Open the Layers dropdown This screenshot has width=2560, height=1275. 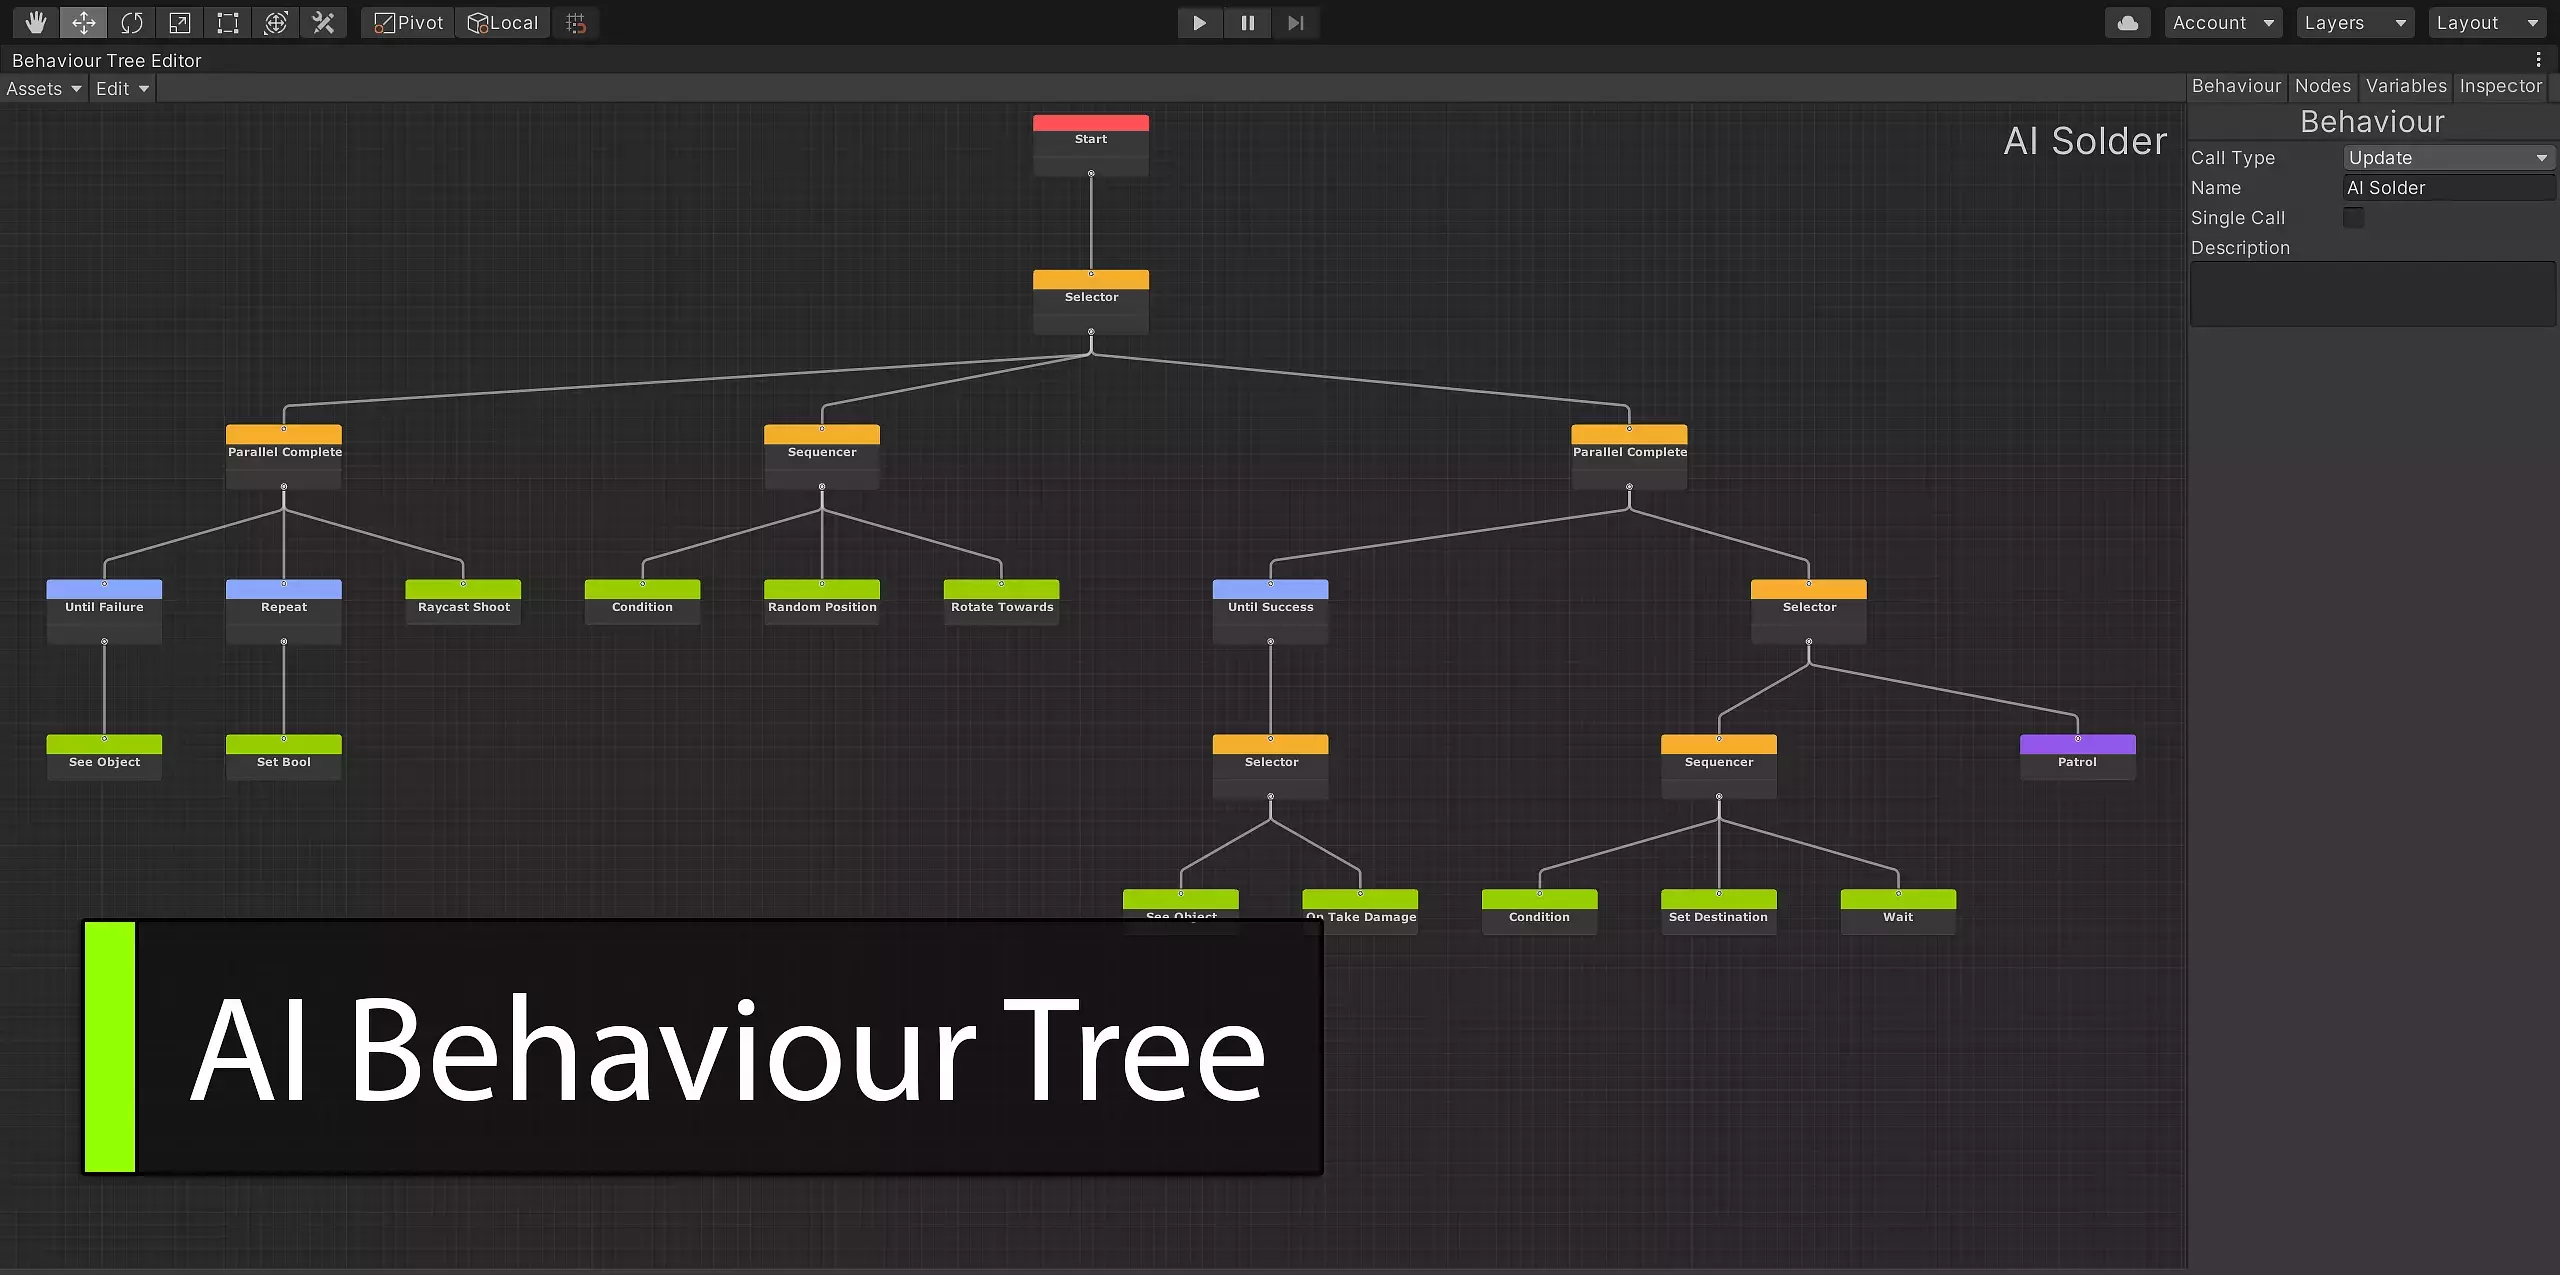coord(2354,22)
